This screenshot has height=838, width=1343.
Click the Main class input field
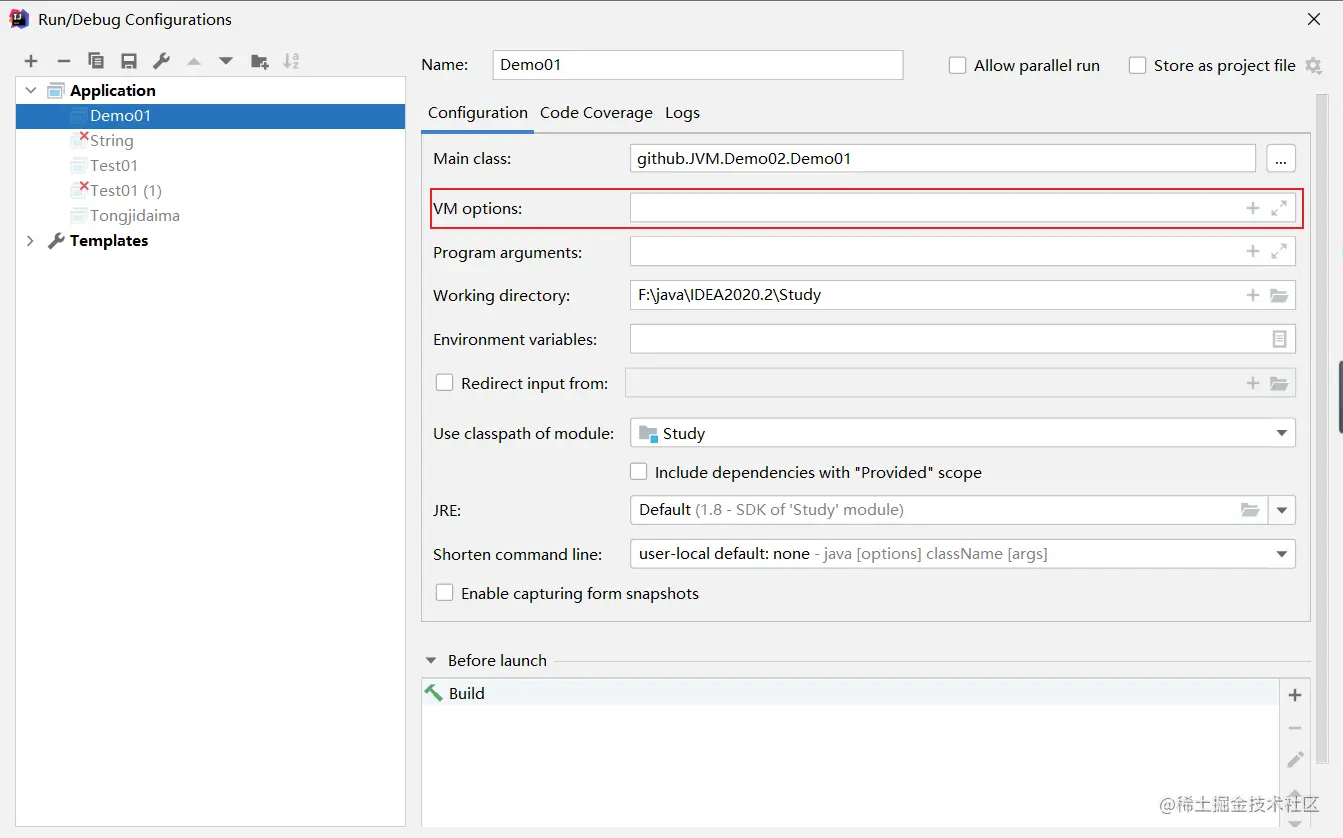tap(942, 158)
